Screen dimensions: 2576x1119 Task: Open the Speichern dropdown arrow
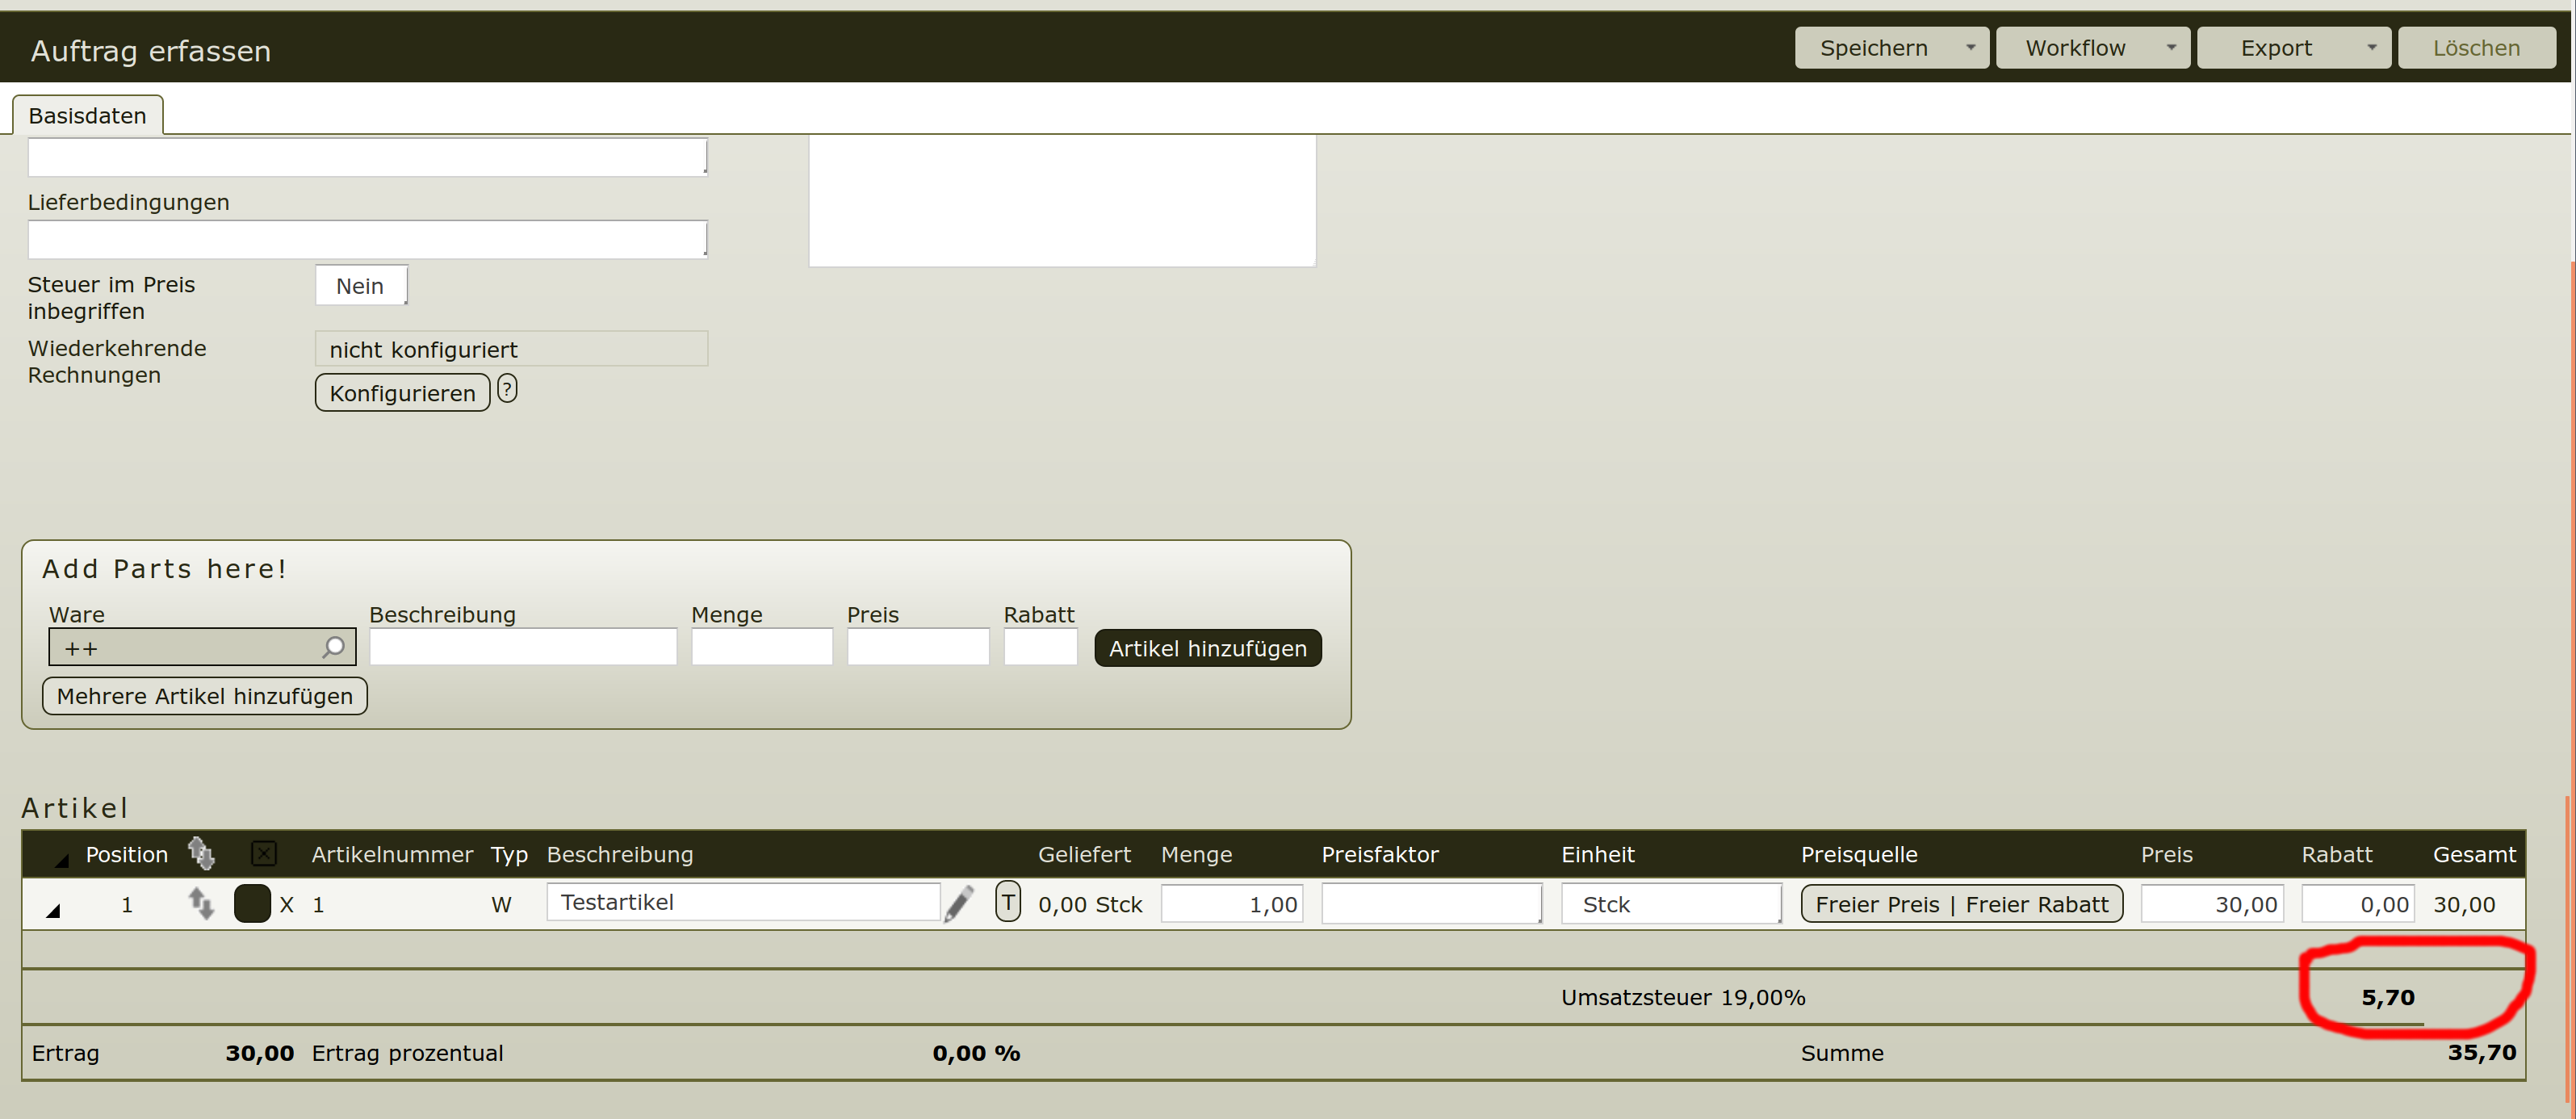[x=1970, y=48]
